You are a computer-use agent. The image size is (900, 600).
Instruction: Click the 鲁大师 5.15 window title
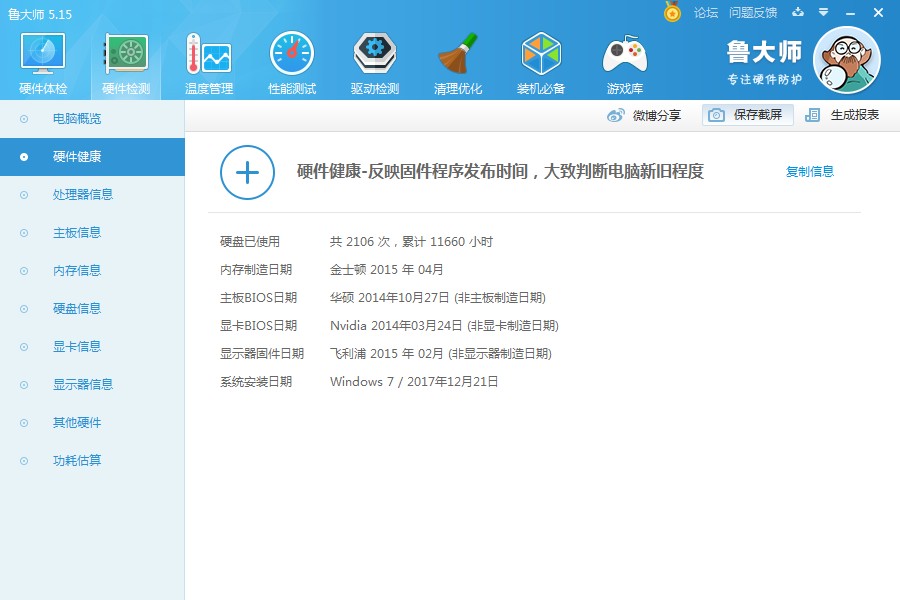[x=40, y=14]
